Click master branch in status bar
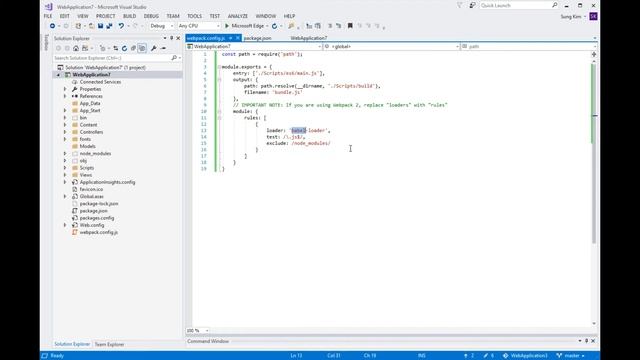The height and width of the screenshot is (360, 640). (x=571, y=356)
